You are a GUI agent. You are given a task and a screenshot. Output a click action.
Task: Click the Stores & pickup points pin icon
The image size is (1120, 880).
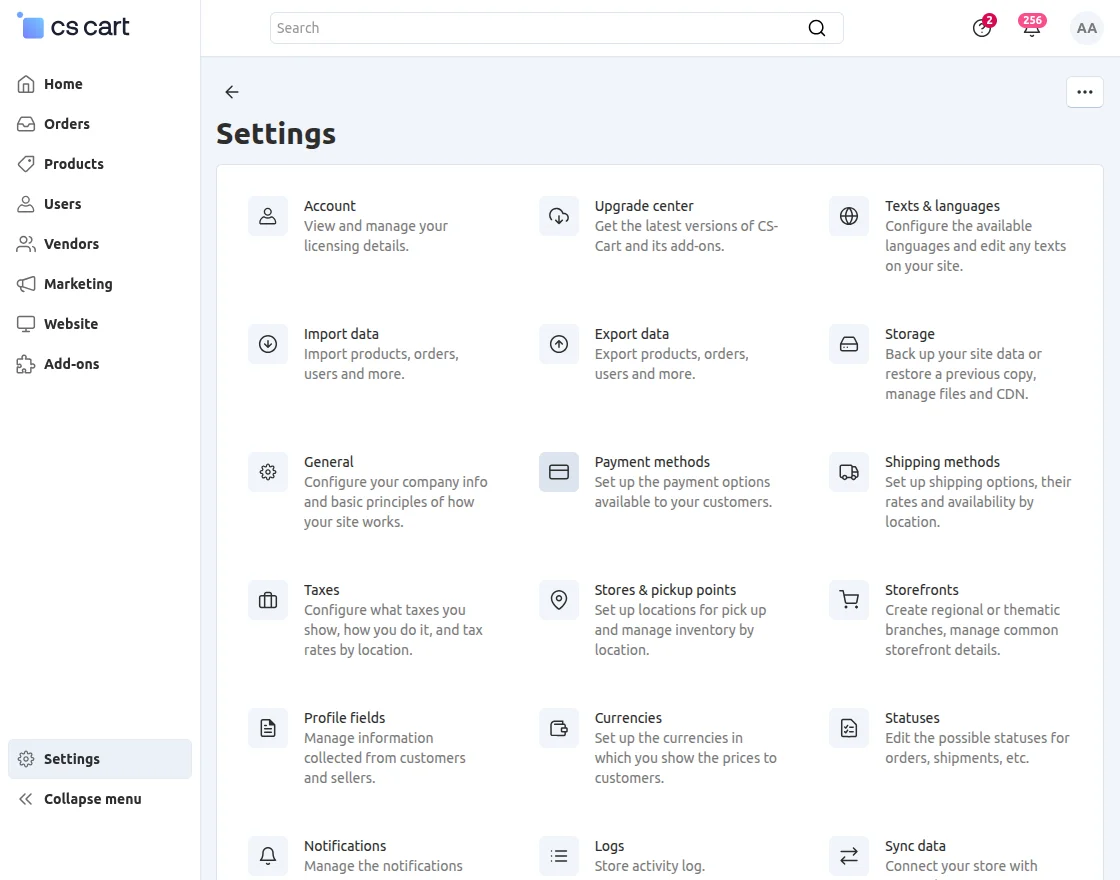(x=559, y=600)
